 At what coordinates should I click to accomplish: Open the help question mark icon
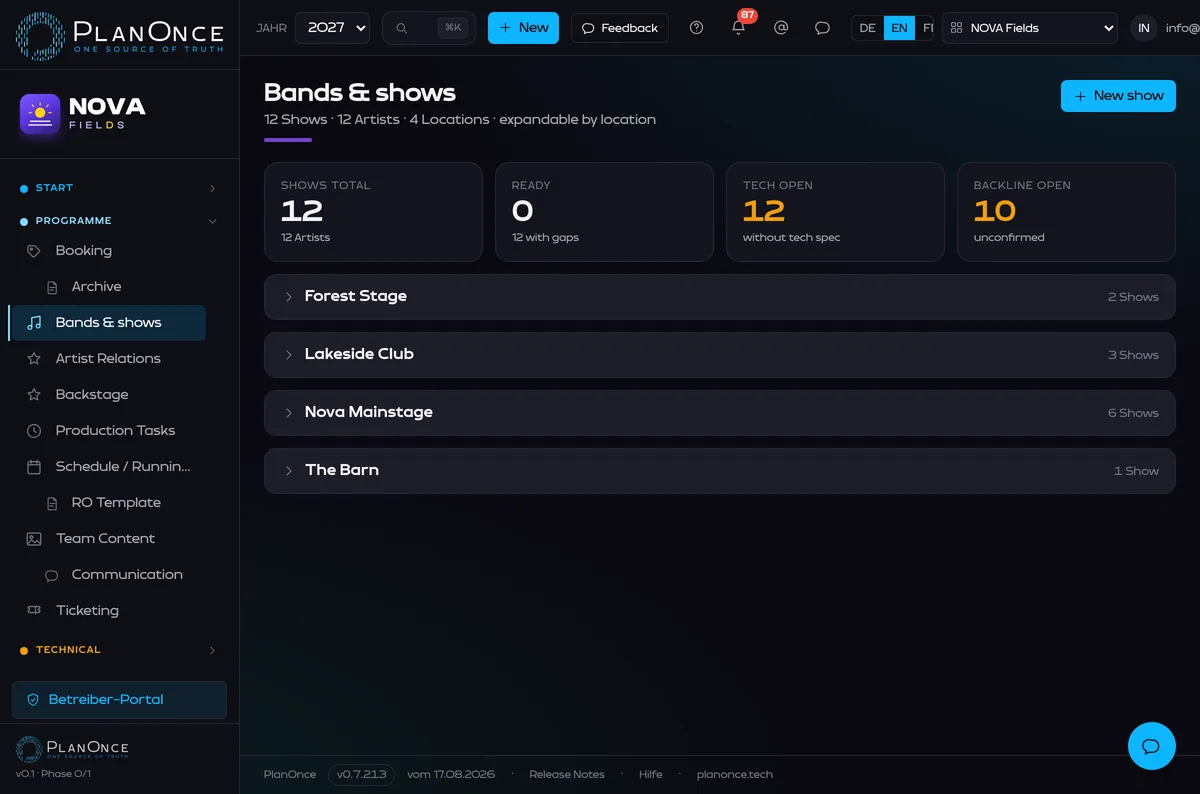point(697,28)
